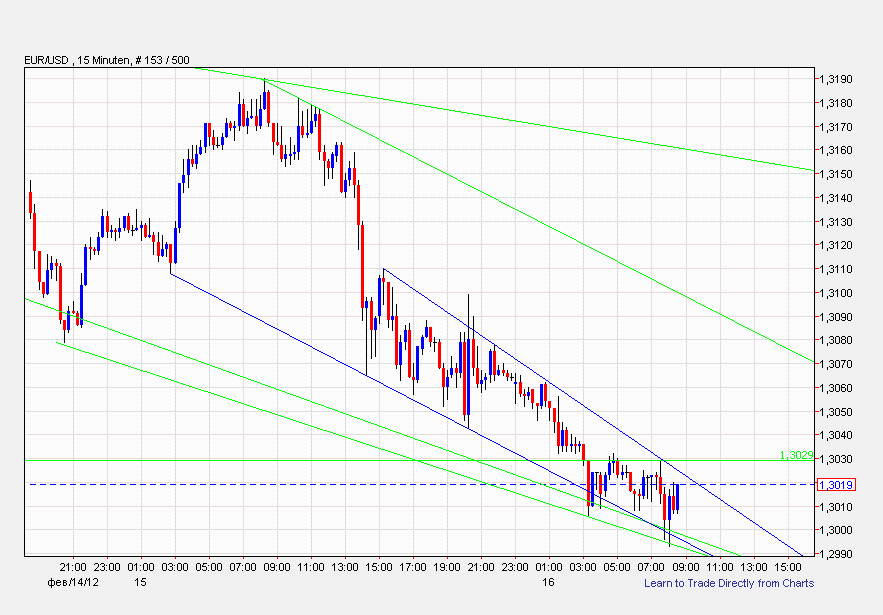Click the 1,3050 price axis label
The height and width of the screenshot is (615, 883).
click(836, 412)
